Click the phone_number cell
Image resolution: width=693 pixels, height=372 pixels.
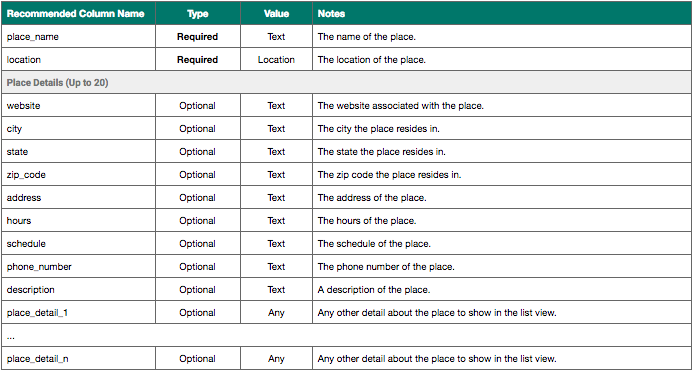pos(78,266)
